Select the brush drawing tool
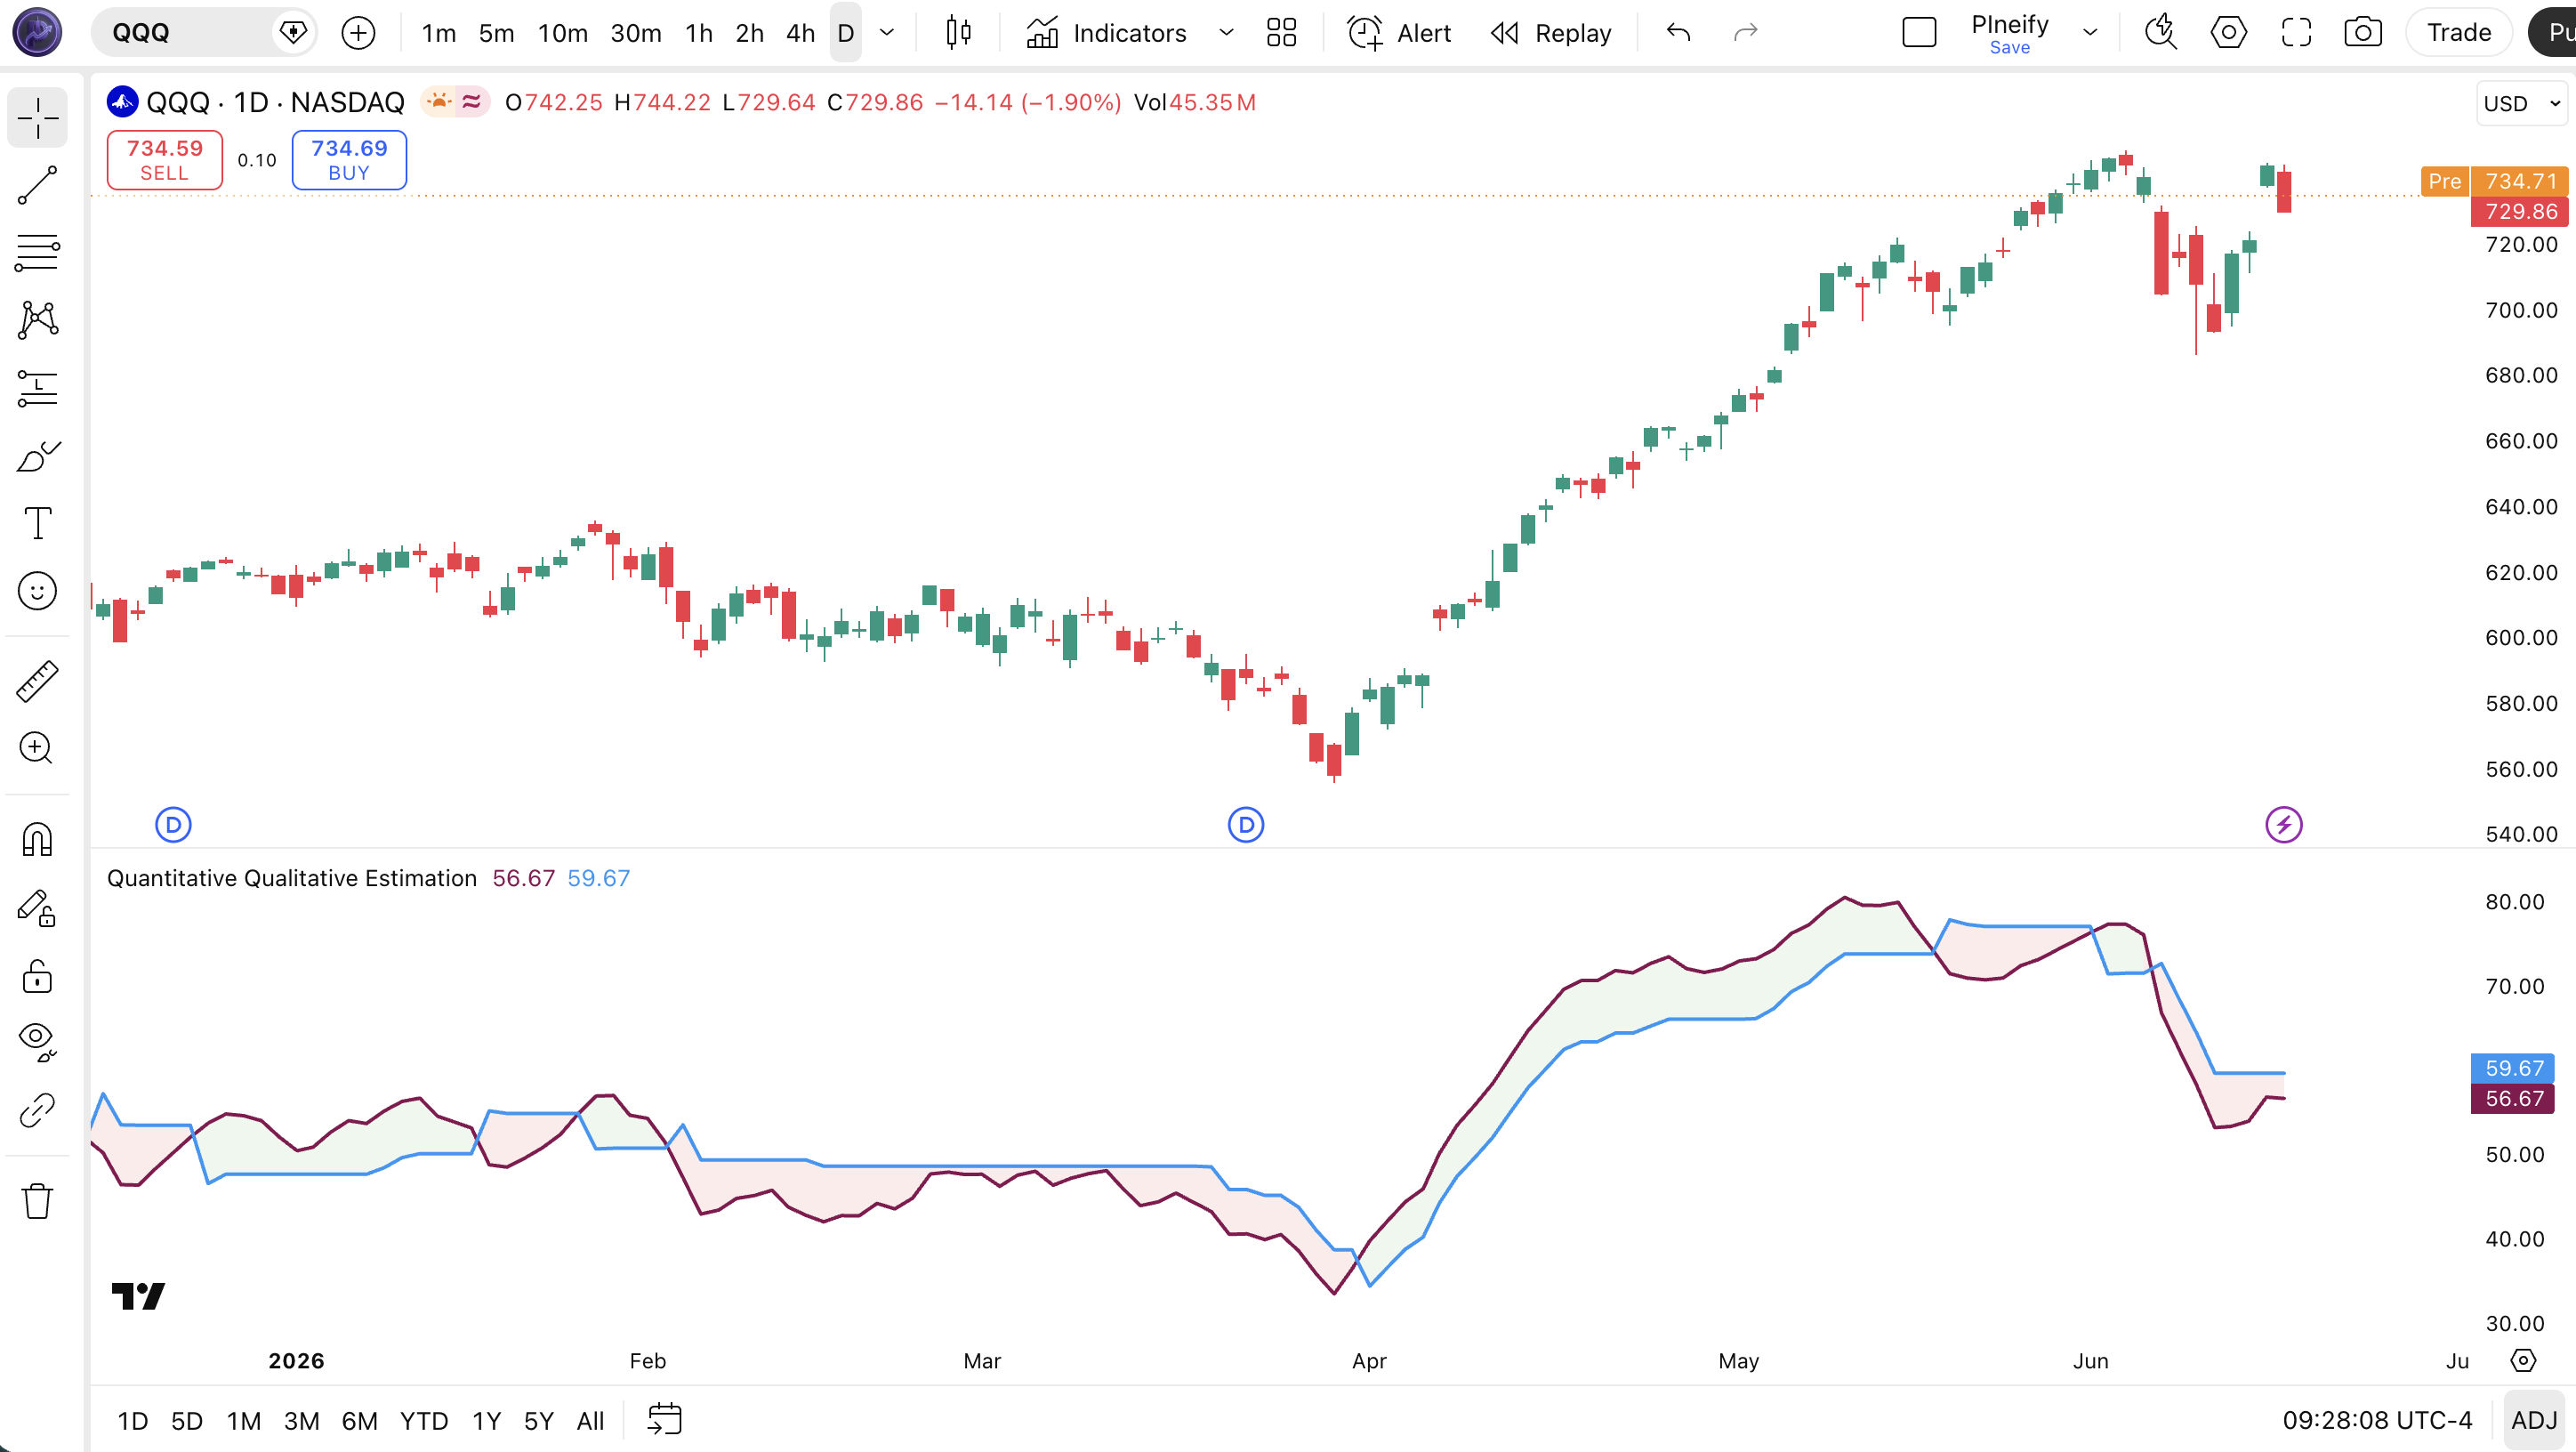Screen dimensions: 2576x1452 (38, 456)
